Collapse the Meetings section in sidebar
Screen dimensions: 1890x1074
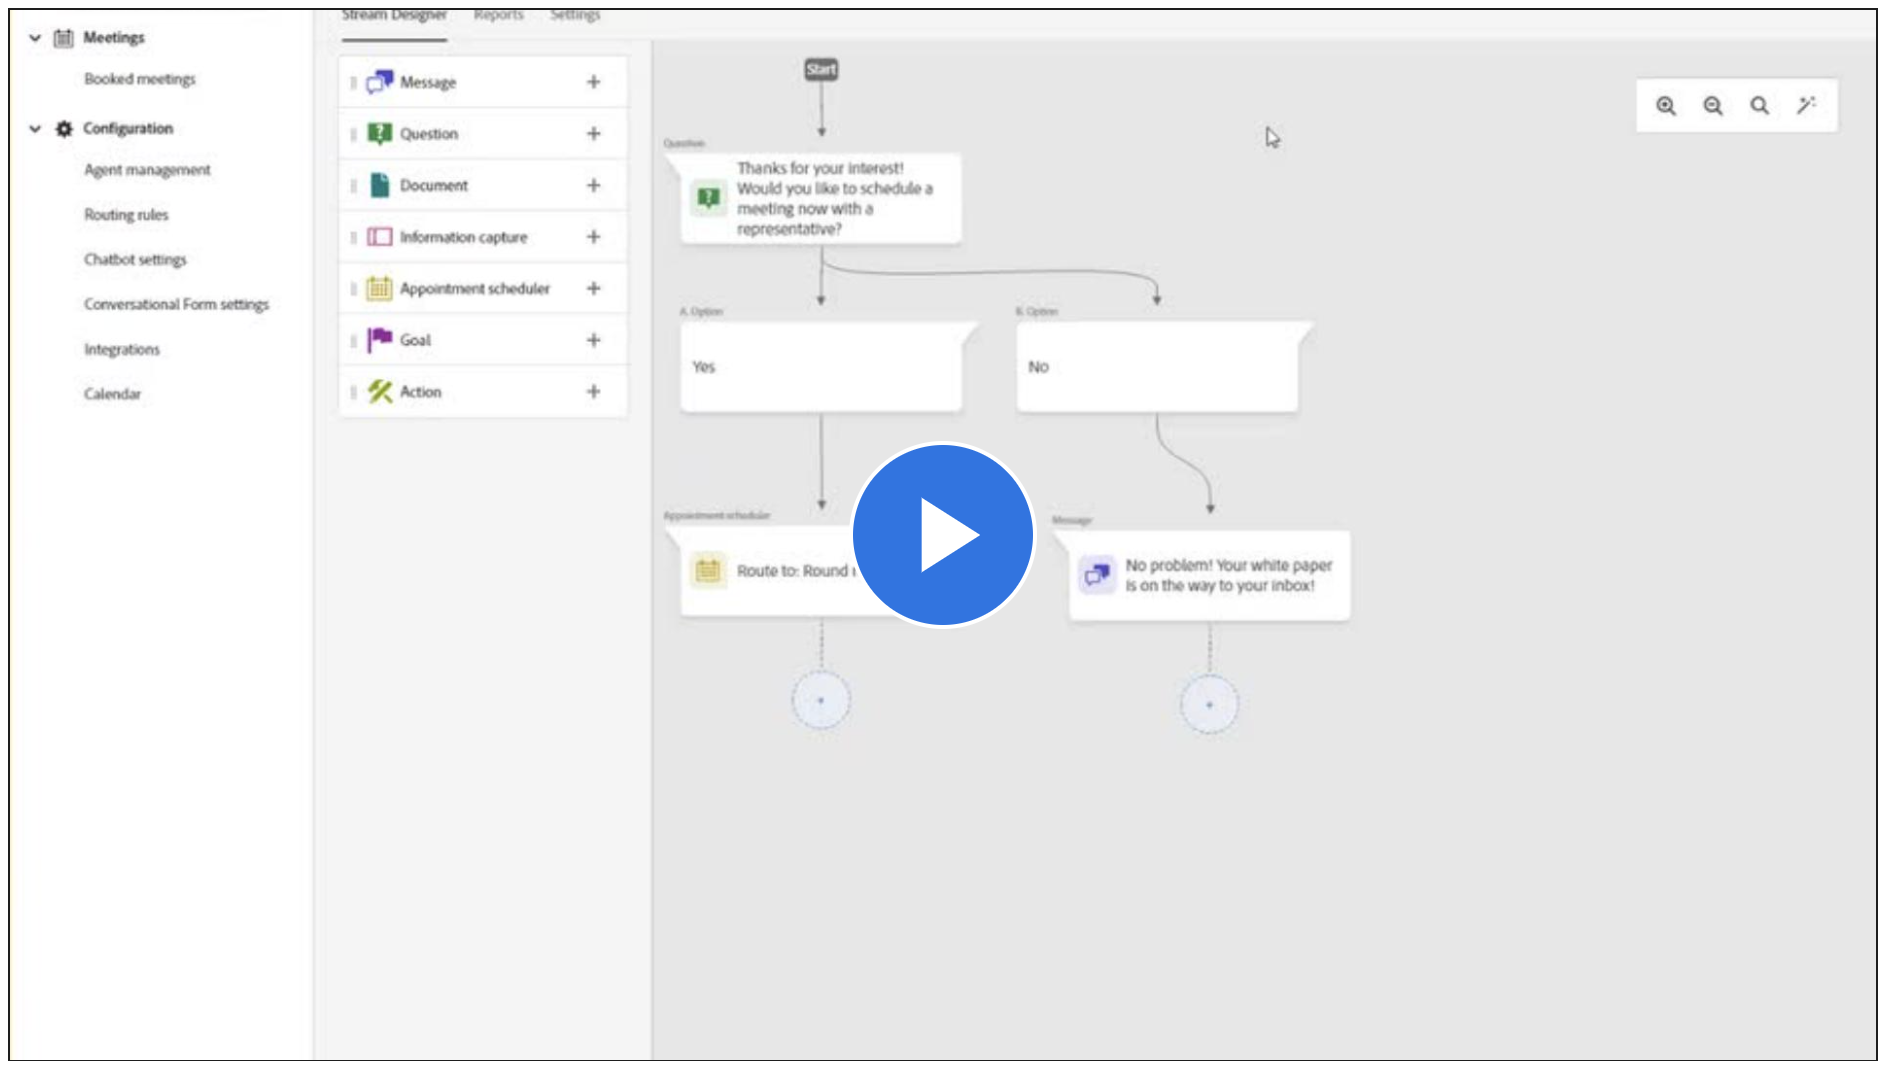point(33,38)
